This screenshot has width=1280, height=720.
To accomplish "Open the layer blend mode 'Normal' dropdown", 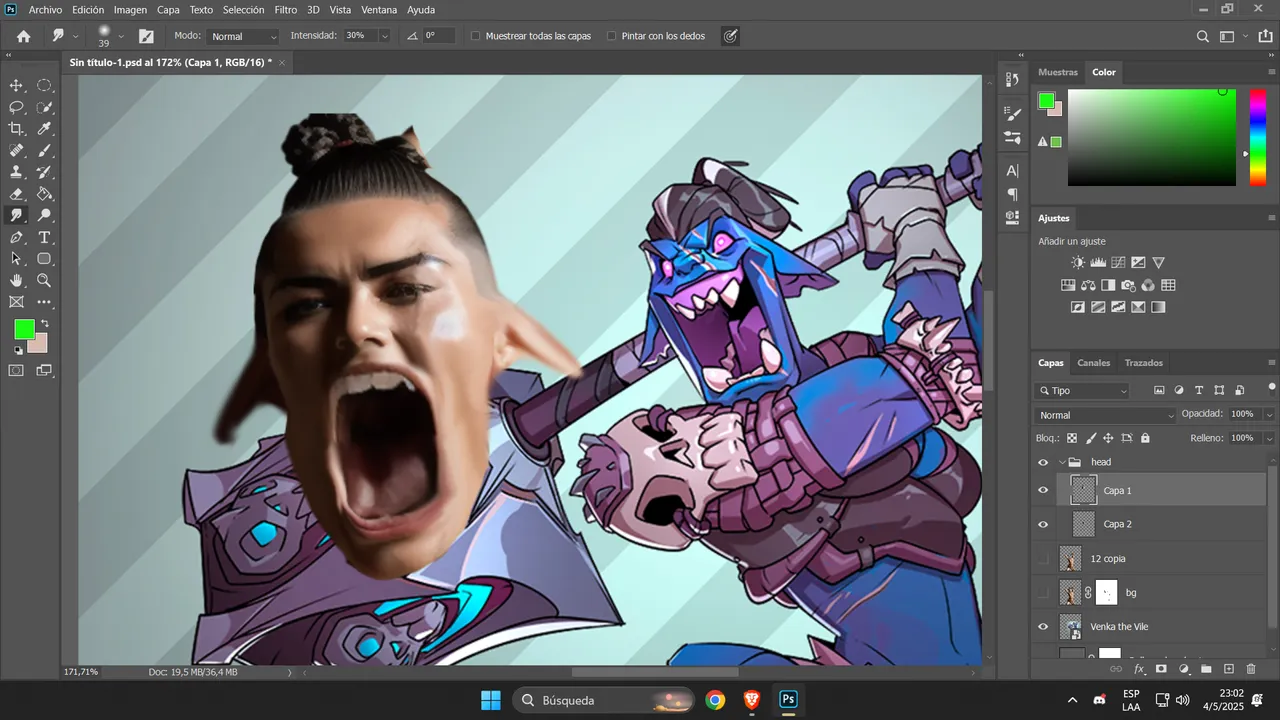I will click(x=1106, y=415).
